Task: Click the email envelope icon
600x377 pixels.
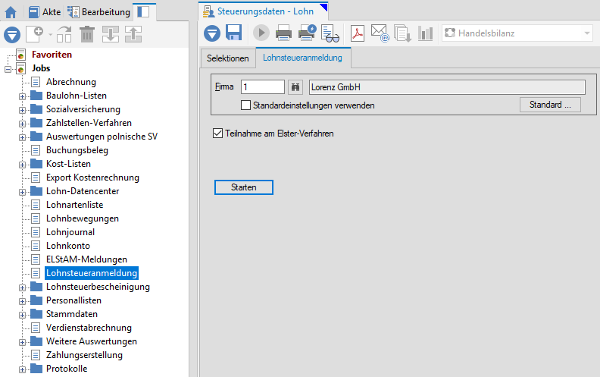Action: 380,33
